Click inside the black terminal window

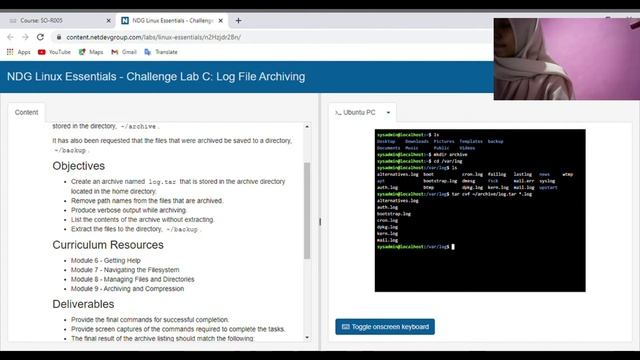(480, 210)
